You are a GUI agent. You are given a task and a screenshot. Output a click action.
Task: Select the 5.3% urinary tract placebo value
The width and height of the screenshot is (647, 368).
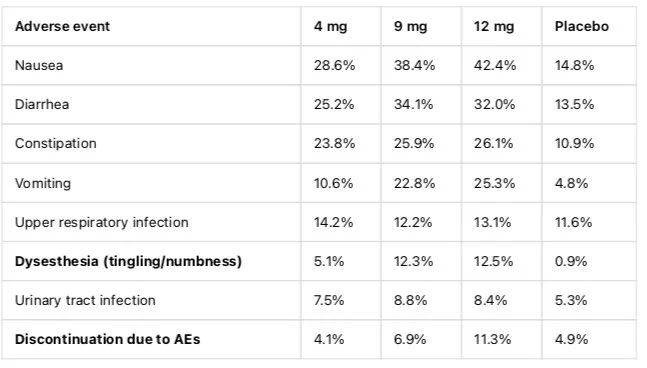coord(571,300)
